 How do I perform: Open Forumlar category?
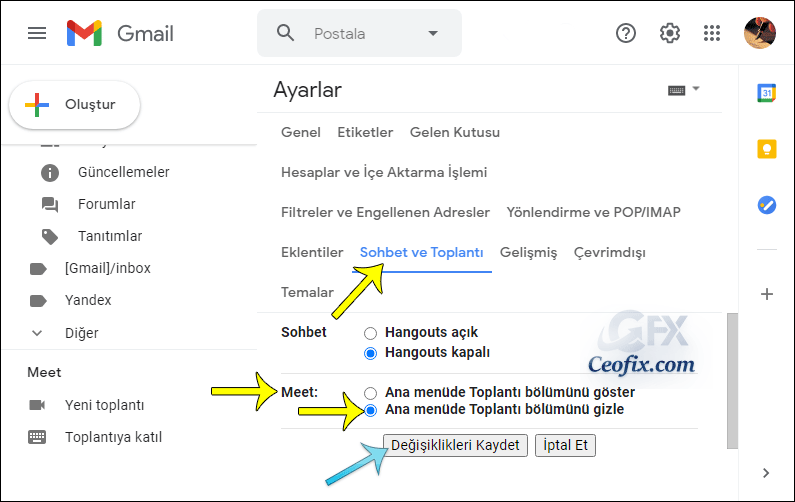[106, 204]
